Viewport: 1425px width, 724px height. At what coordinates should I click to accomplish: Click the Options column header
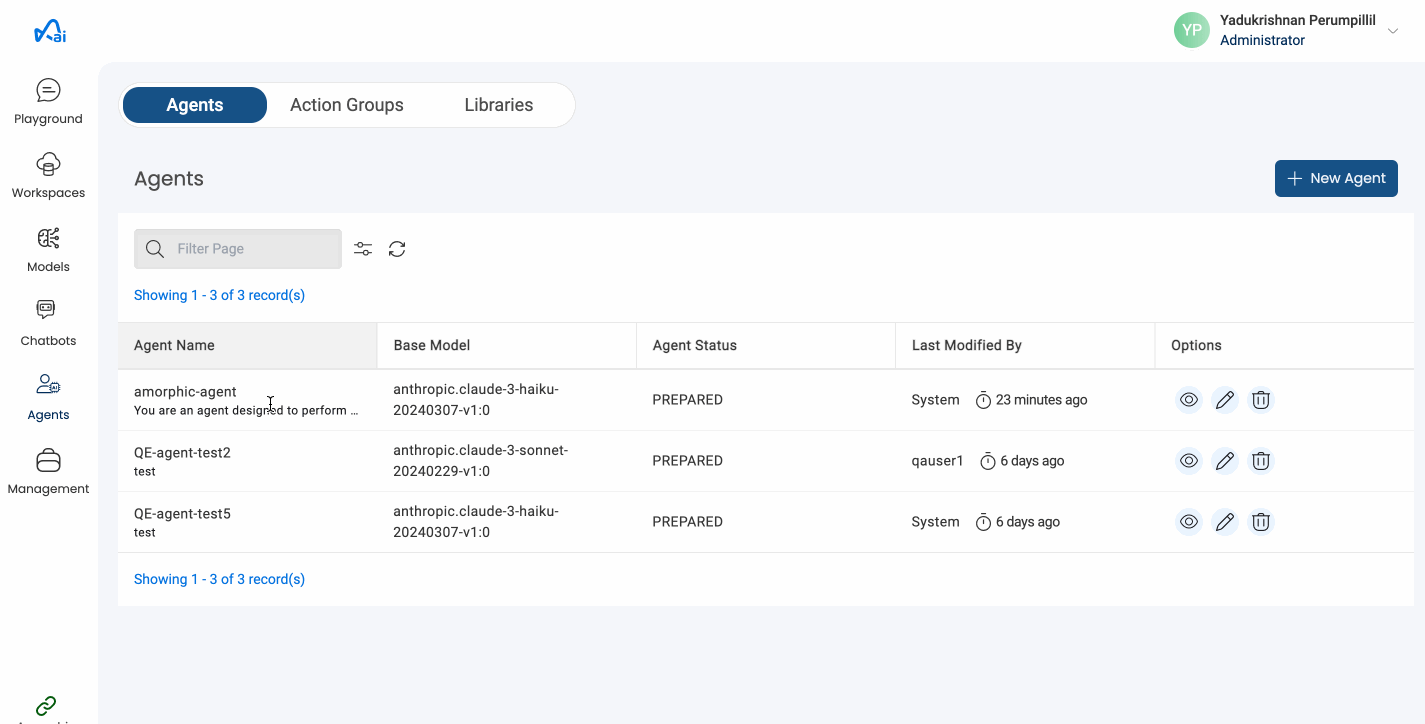coord(1284,345)
